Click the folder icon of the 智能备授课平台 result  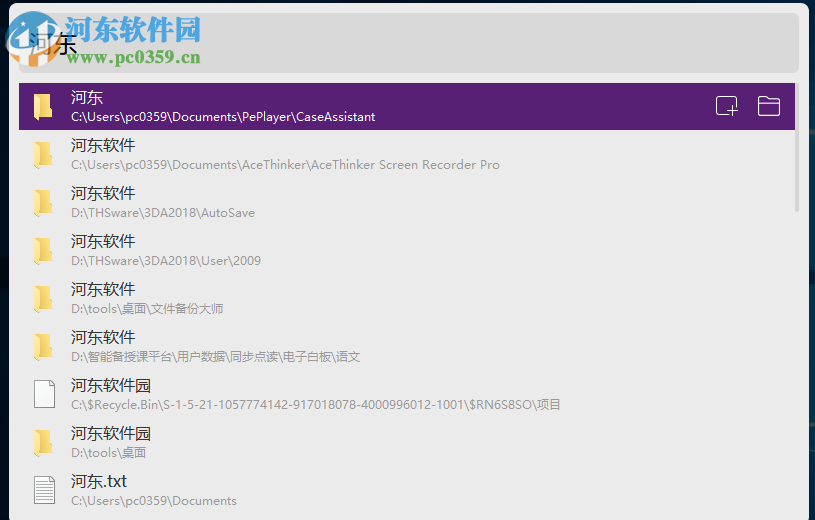(43, 347)
